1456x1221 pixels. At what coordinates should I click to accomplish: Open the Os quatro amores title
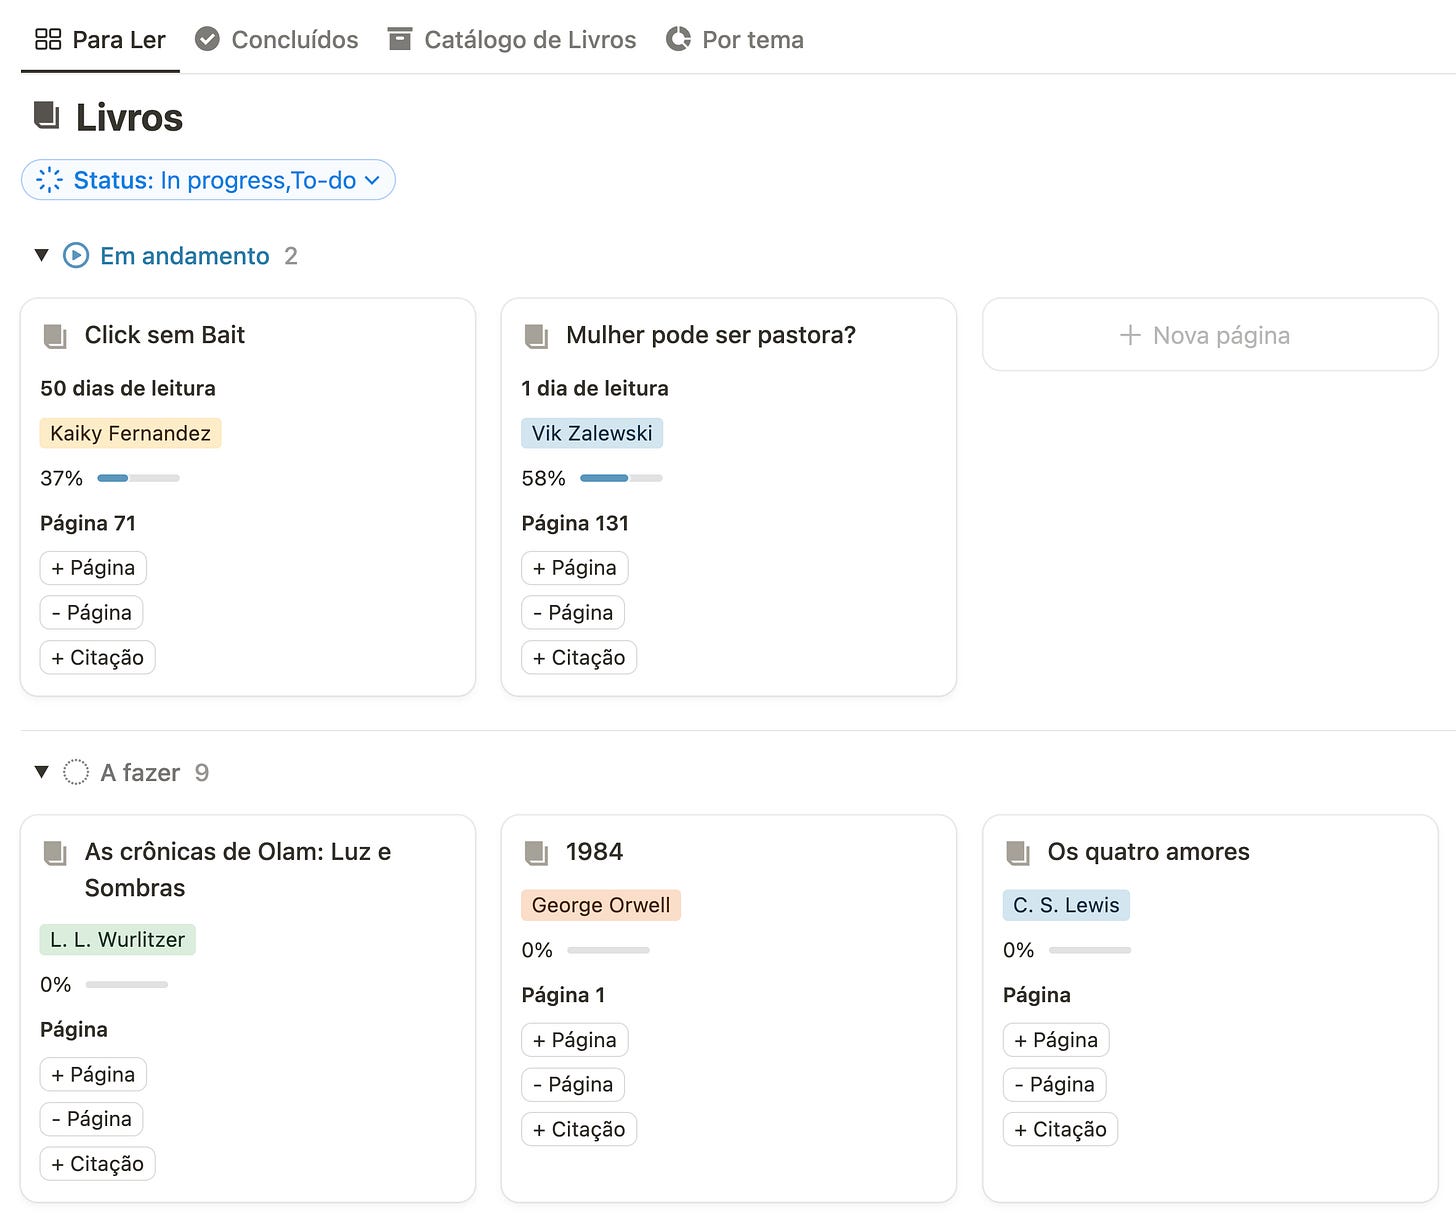(1148, 852)
